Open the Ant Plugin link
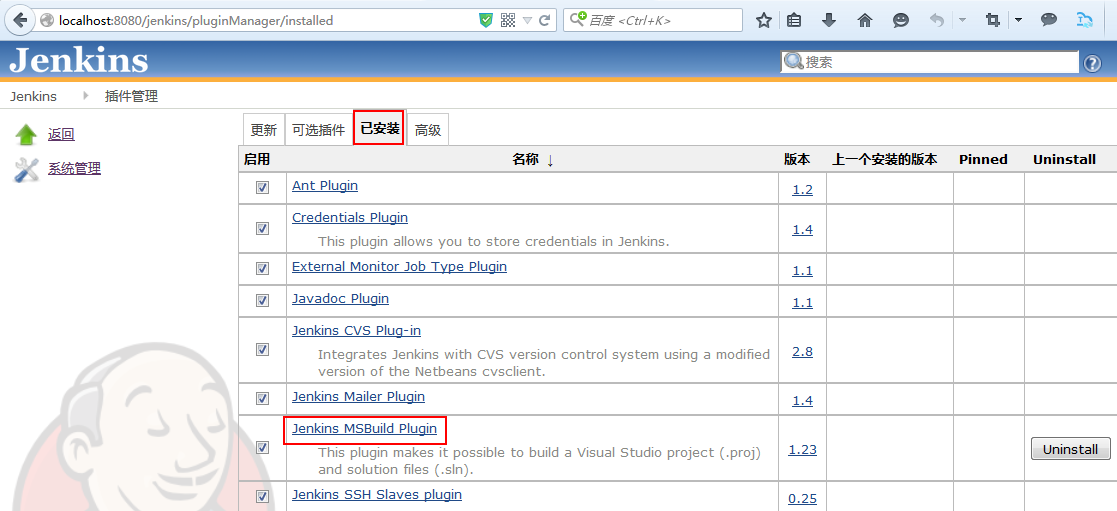The width and height of the screenshot is (1117, 511). (325, 185)
